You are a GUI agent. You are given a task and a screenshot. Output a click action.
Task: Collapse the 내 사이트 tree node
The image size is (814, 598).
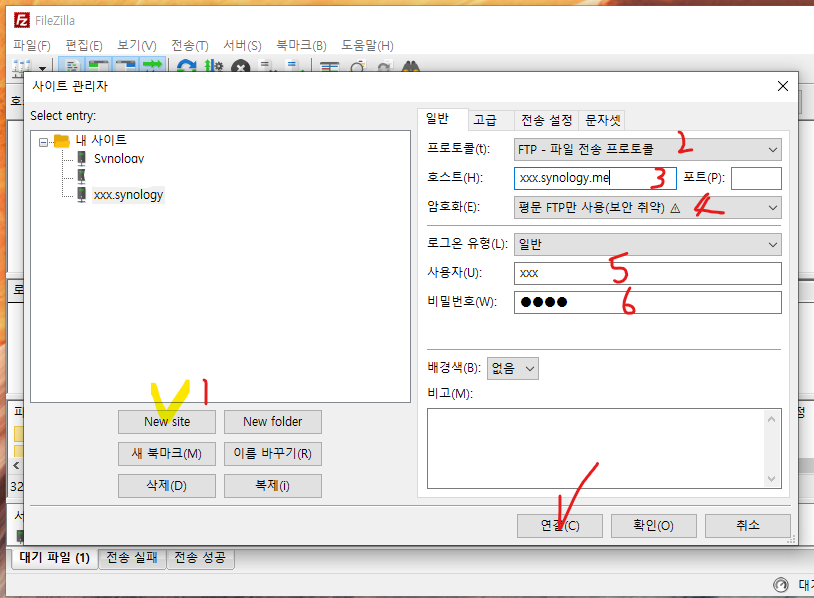(x=44, y=142)
